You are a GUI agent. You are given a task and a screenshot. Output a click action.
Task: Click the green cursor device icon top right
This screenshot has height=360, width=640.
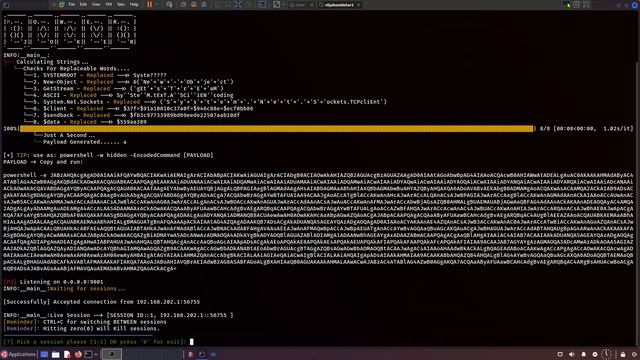[x=567, y=5]
